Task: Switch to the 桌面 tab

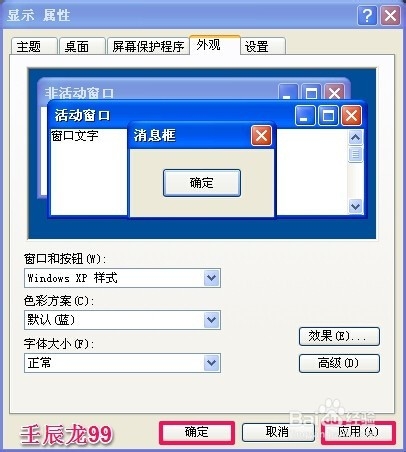Action: point(82,46)
